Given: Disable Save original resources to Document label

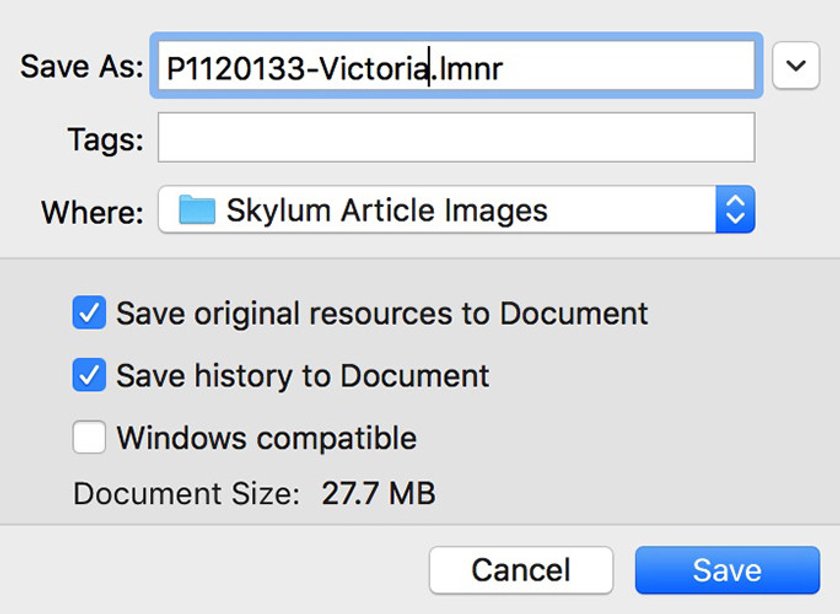Looking at the screenshot, I should click(x=382, y=313).
